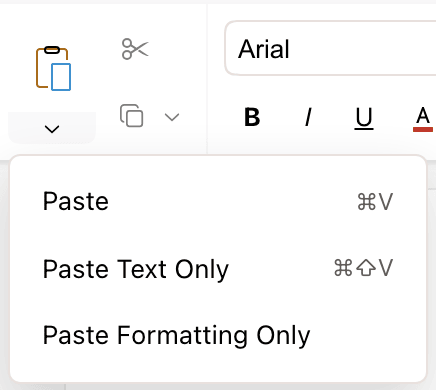
Task: Toggle Italic formatting
Action: pyautogui.click(x=308, y=117)
